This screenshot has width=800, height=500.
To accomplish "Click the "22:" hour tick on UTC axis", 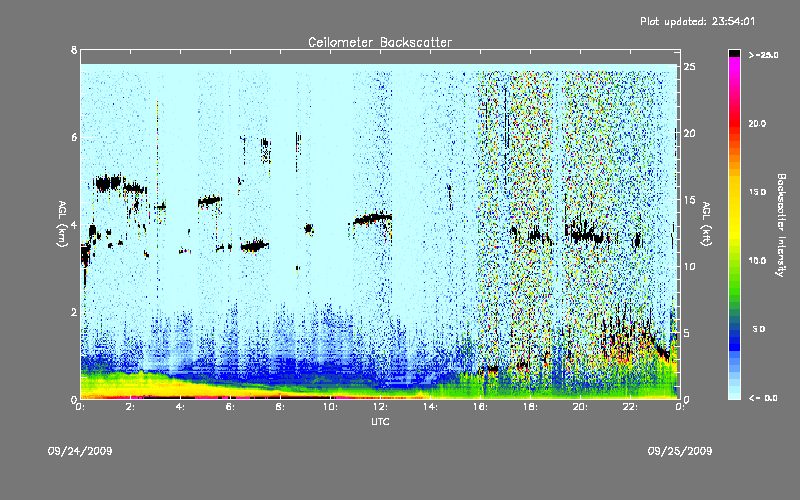I will click(x=631, y=407).
